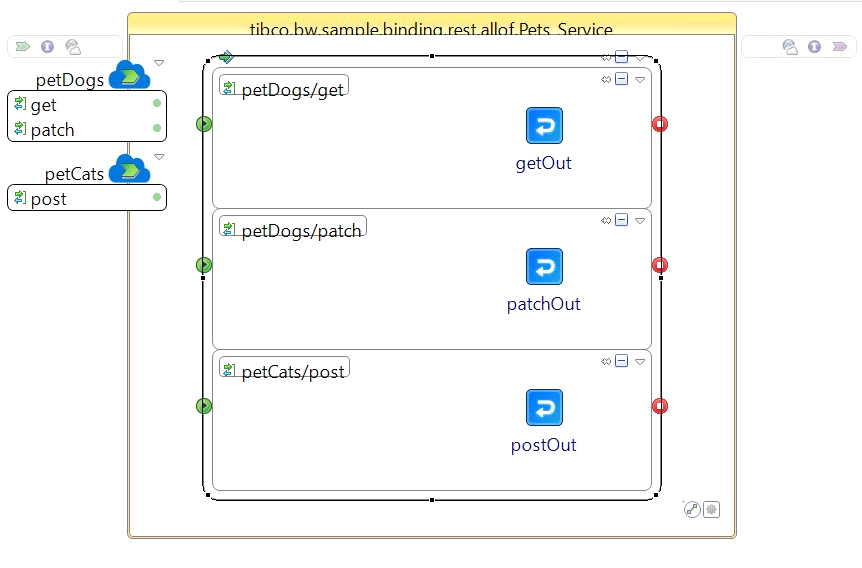Screen dimensions: 862x568
Task: Select the get operation under petDogs
Action: coord(87,104)
